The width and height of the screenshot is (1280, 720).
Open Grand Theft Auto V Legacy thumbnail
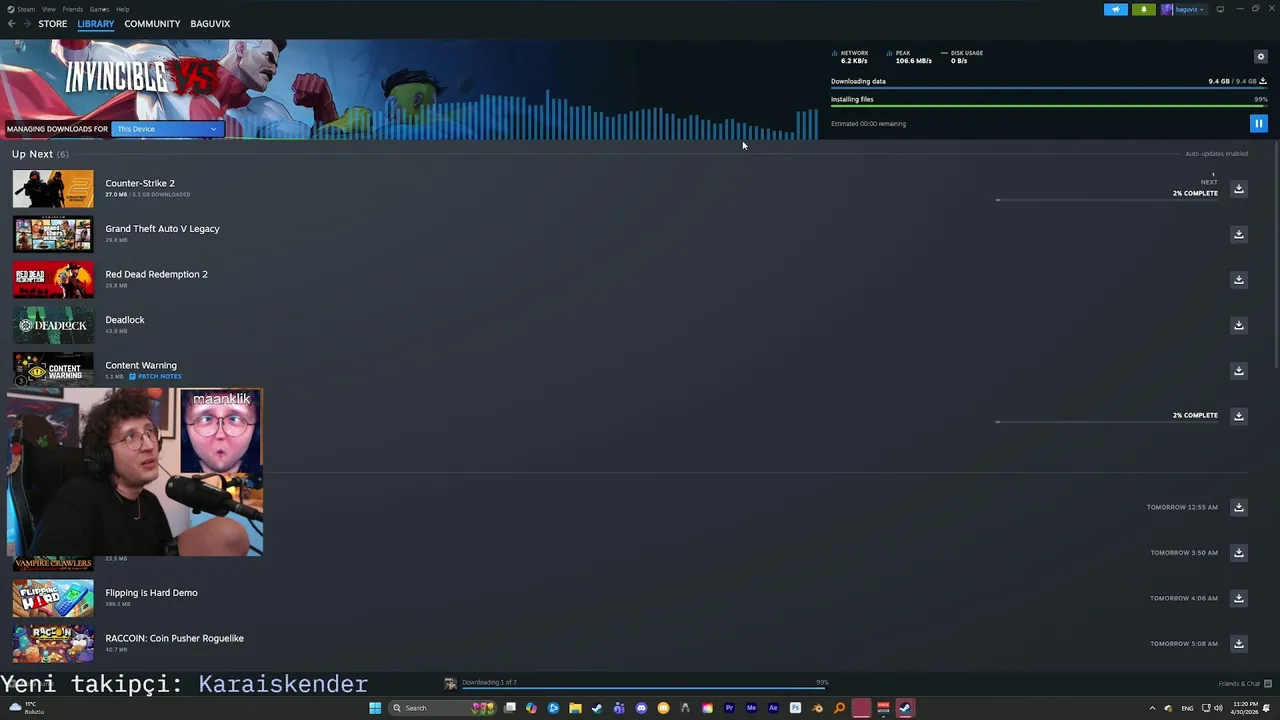[53, 234]
